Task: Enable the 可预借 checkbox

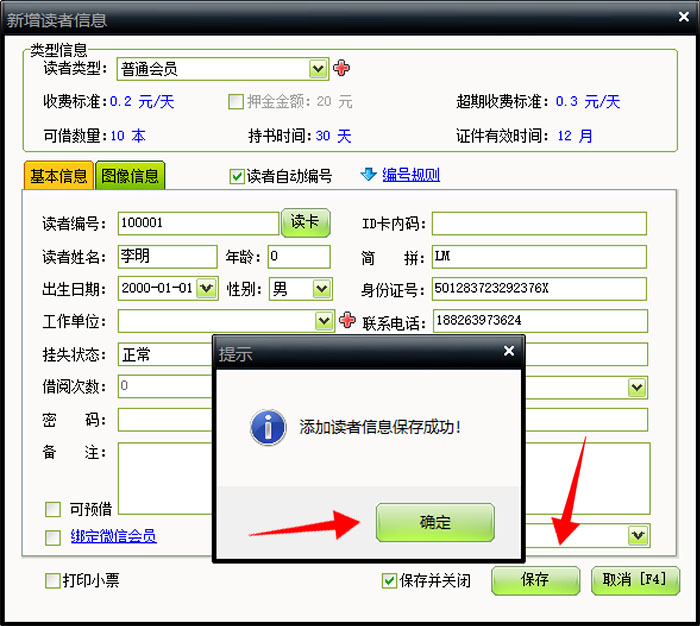Action: pos(53,509)
